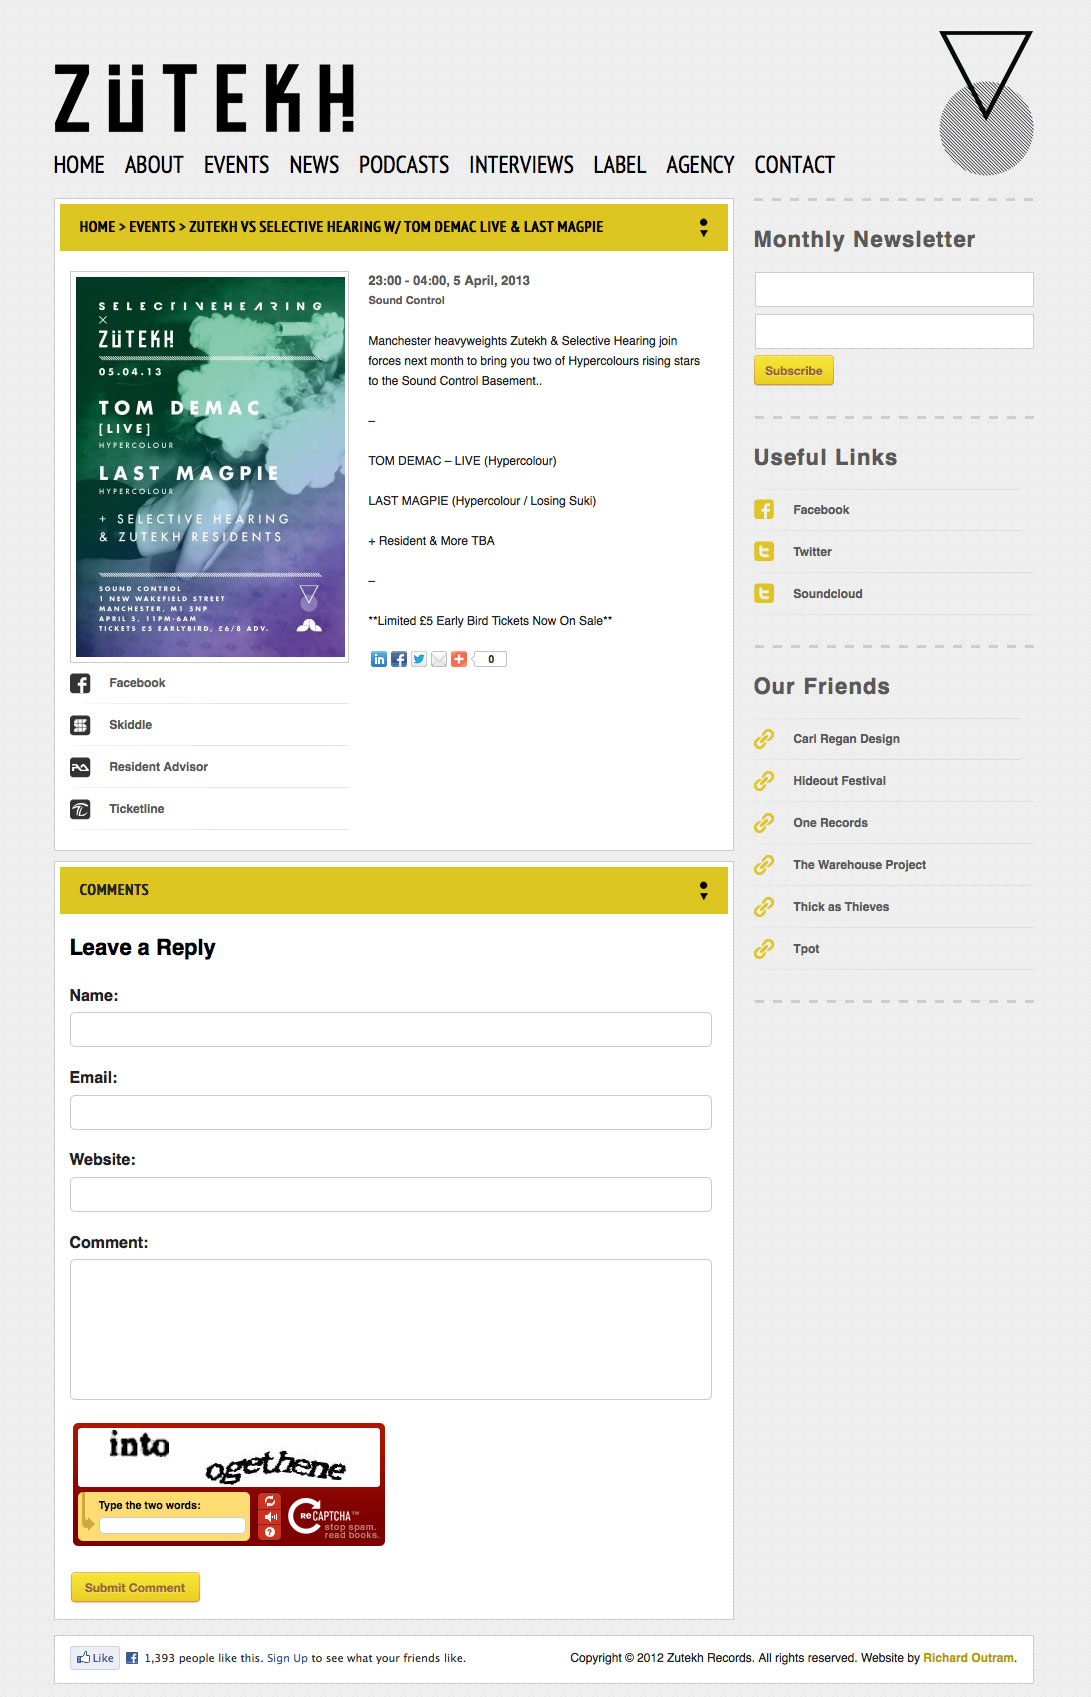Click the Name input field
The width and height of the screenshot is (1091, 1697).
391,1030
